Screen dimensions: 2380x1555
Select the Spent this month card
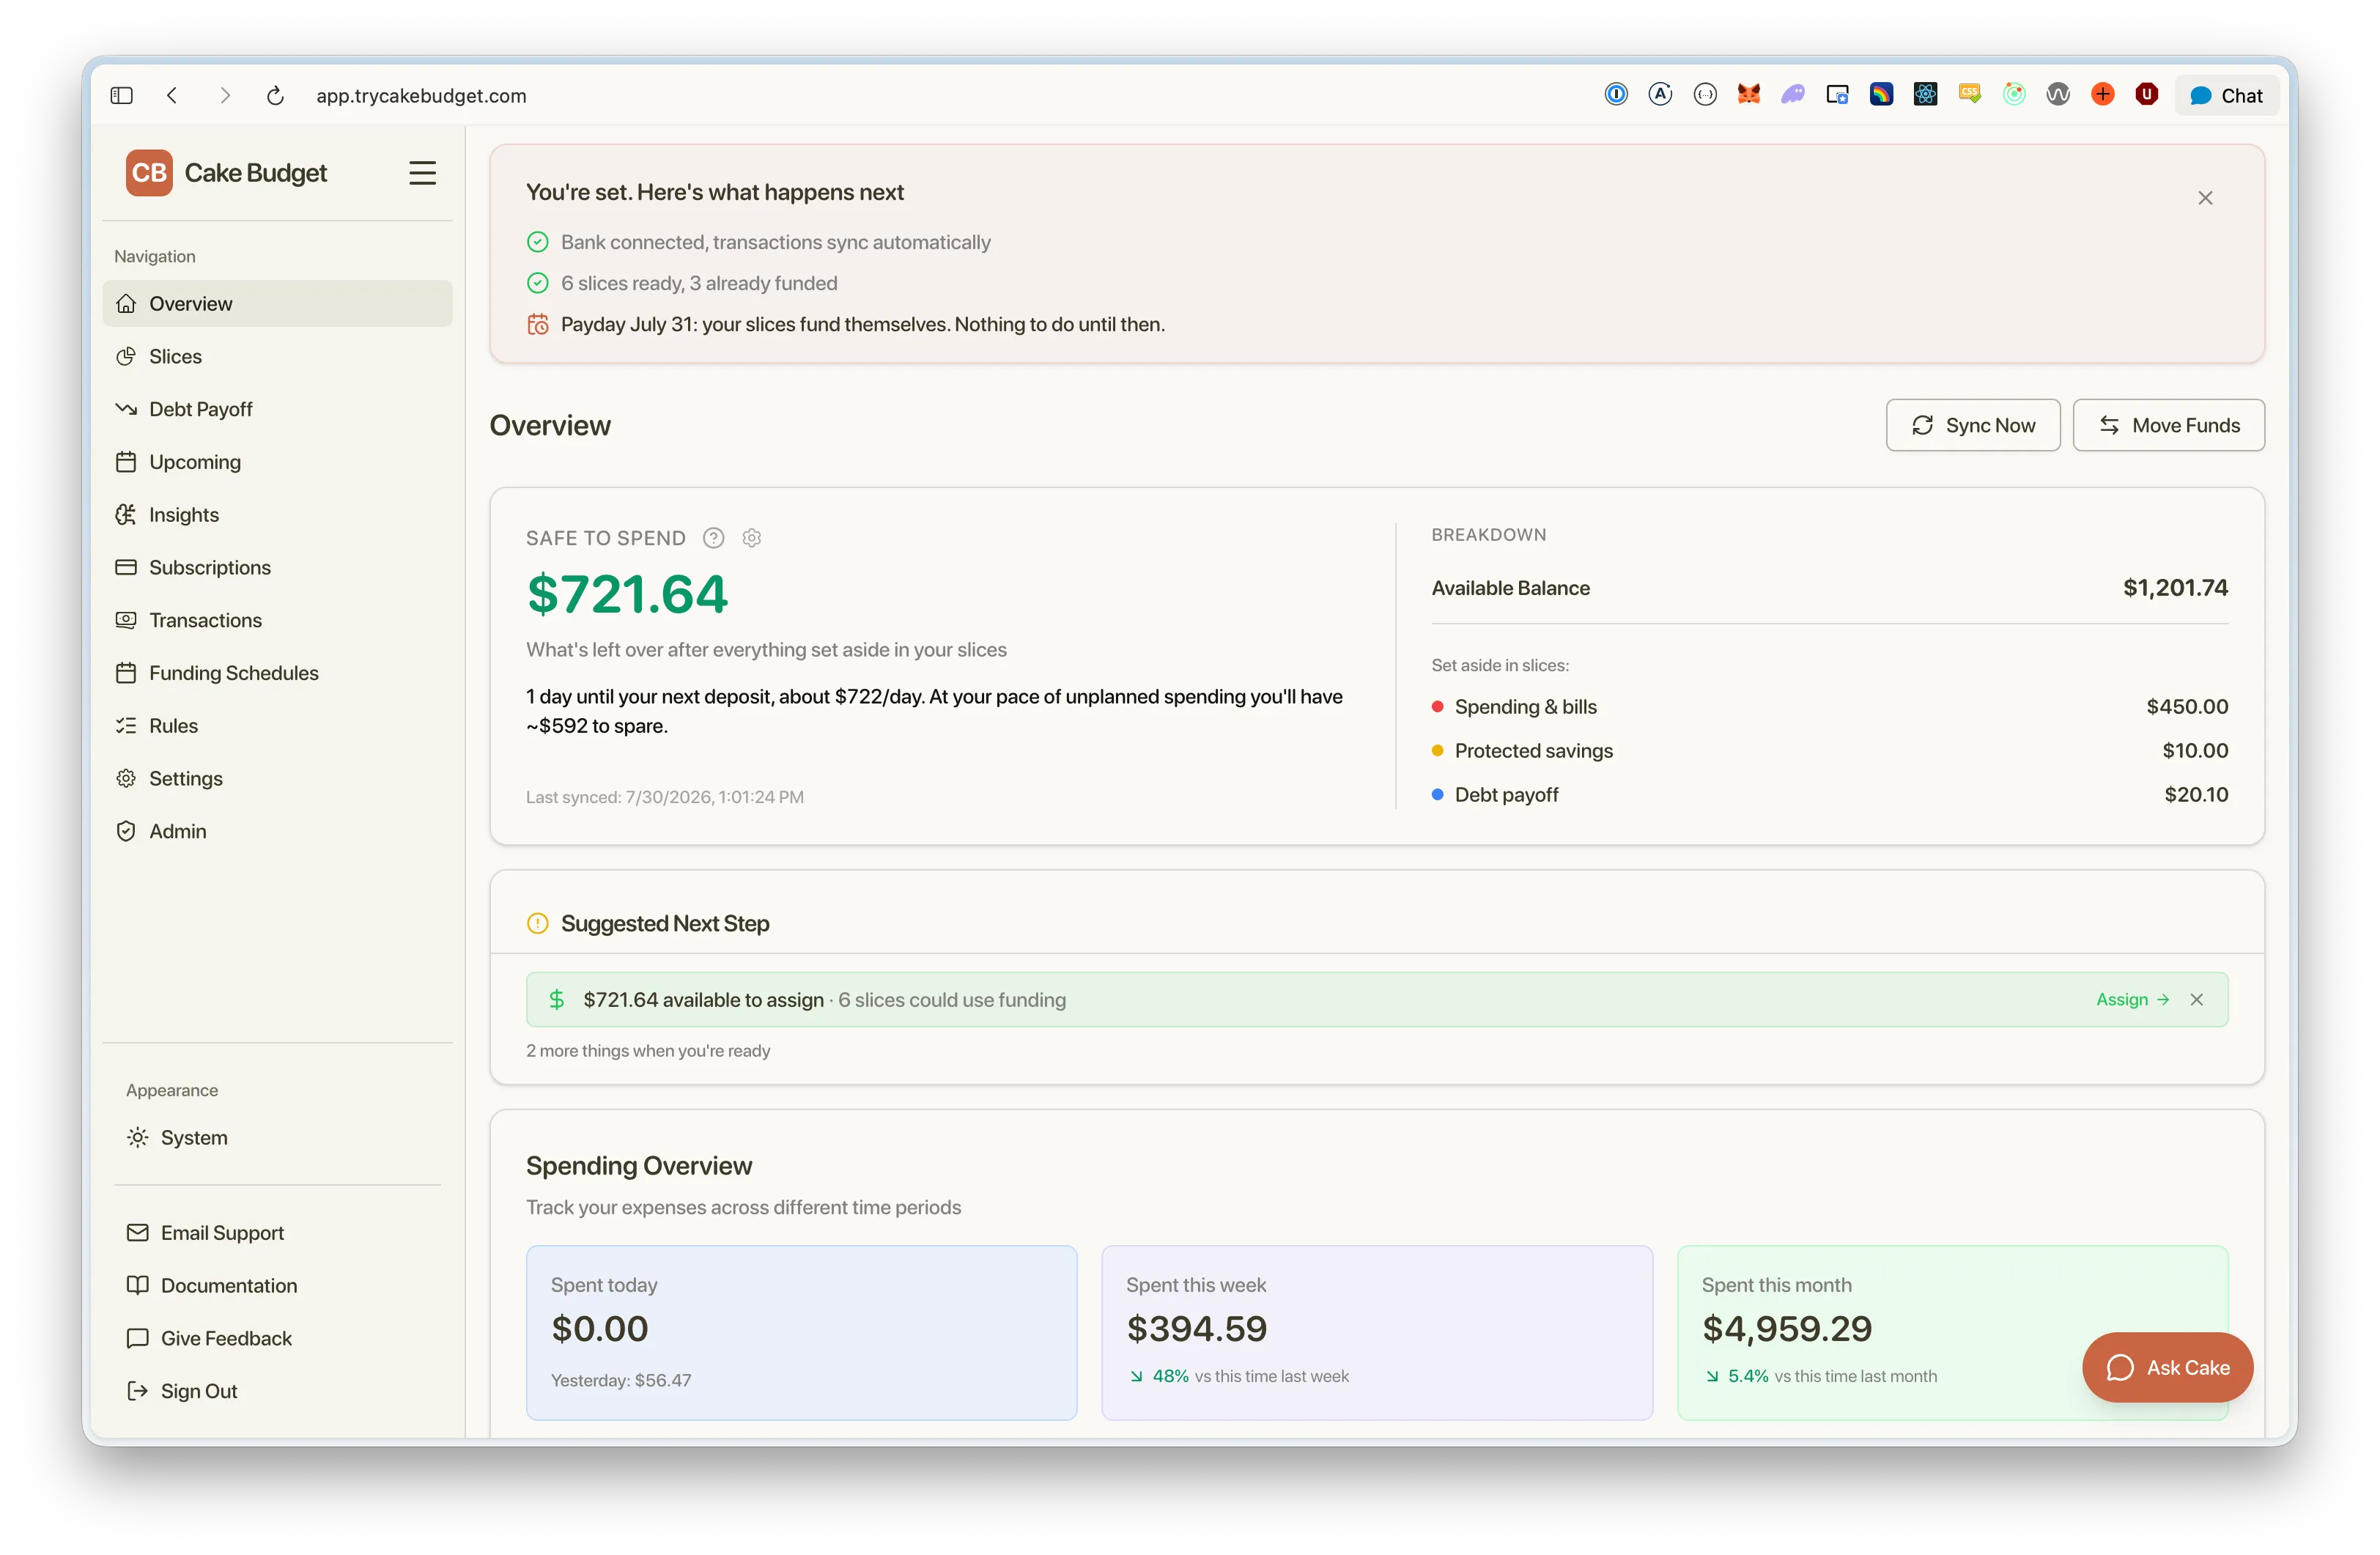1952,1332
